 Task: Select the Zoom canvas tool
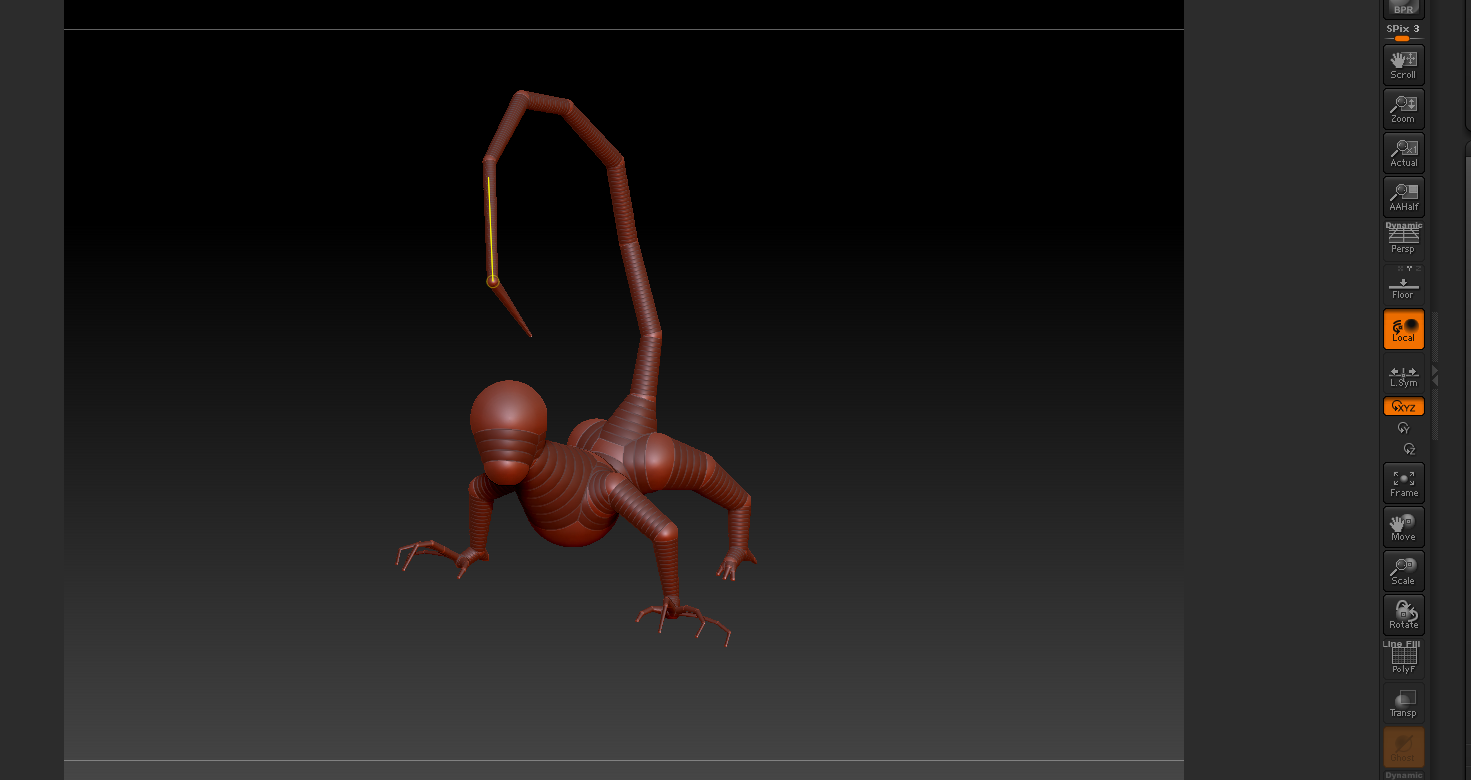tap(1403, 108)
